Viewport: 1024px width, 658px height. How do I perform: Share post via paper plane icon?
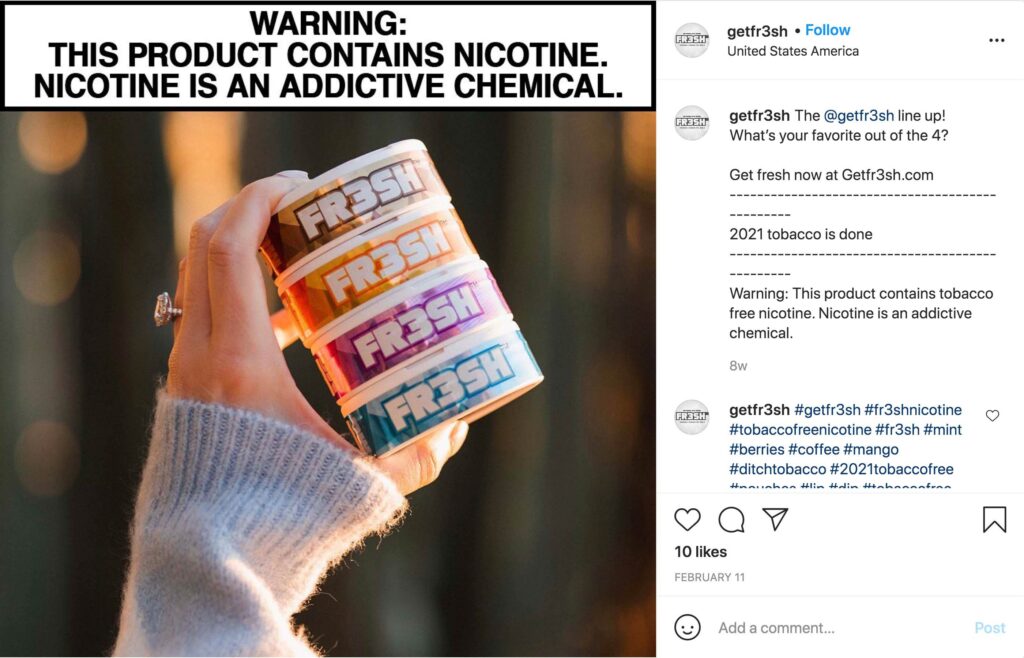775,519
